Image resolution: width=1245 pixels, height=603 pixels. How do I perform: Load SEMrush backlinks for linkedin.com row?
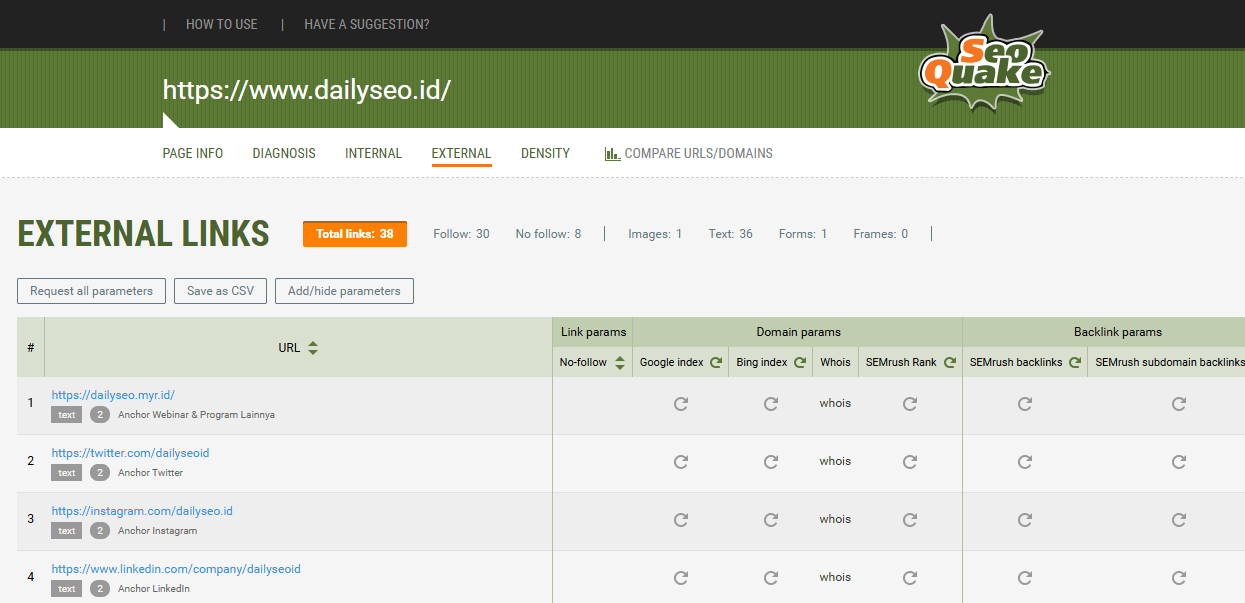(x=1025, y=578)
